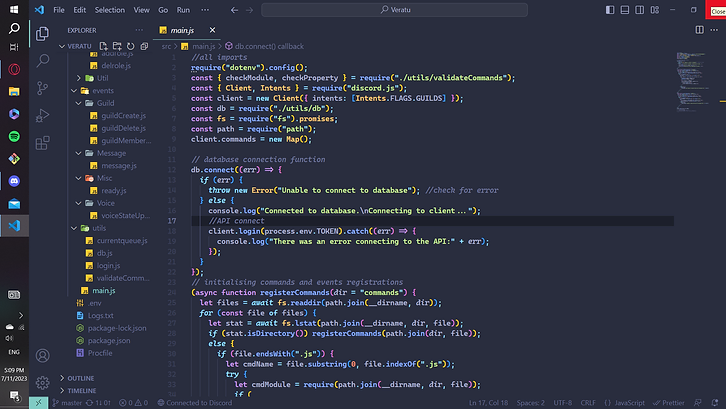This screenshot has height=409, width=726.
Task: Open the Source Control view
Action: (x=43, y=87)
